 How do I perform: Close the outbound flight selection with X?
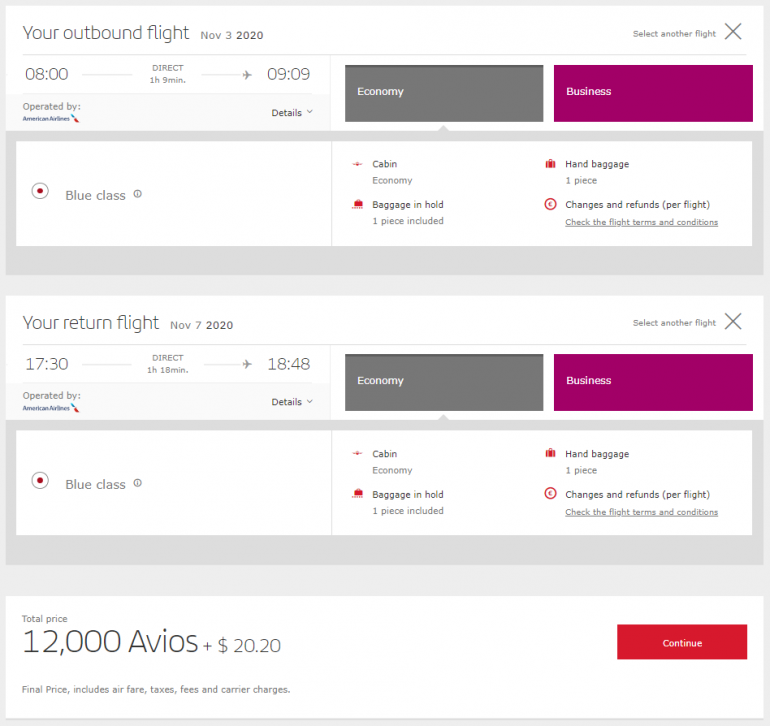733,32
